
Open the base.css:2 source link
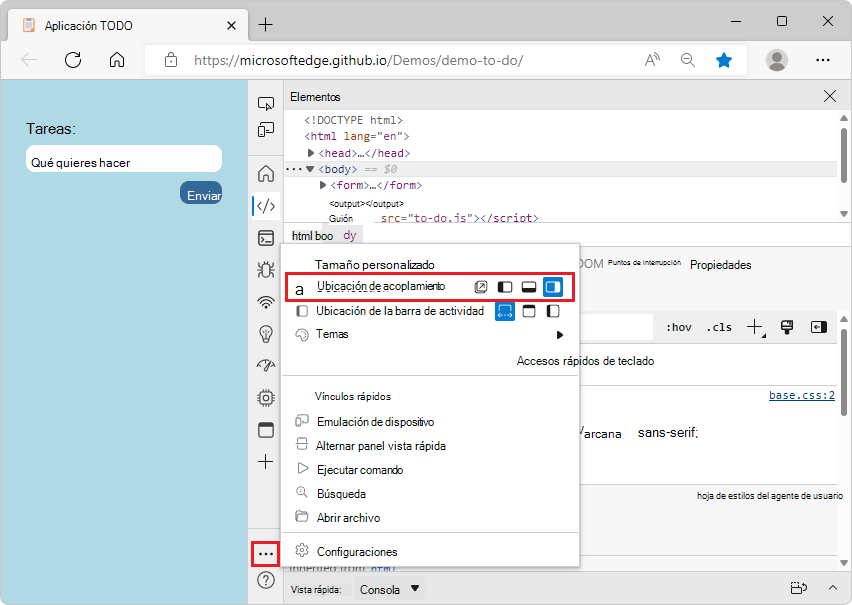[801, 395]
